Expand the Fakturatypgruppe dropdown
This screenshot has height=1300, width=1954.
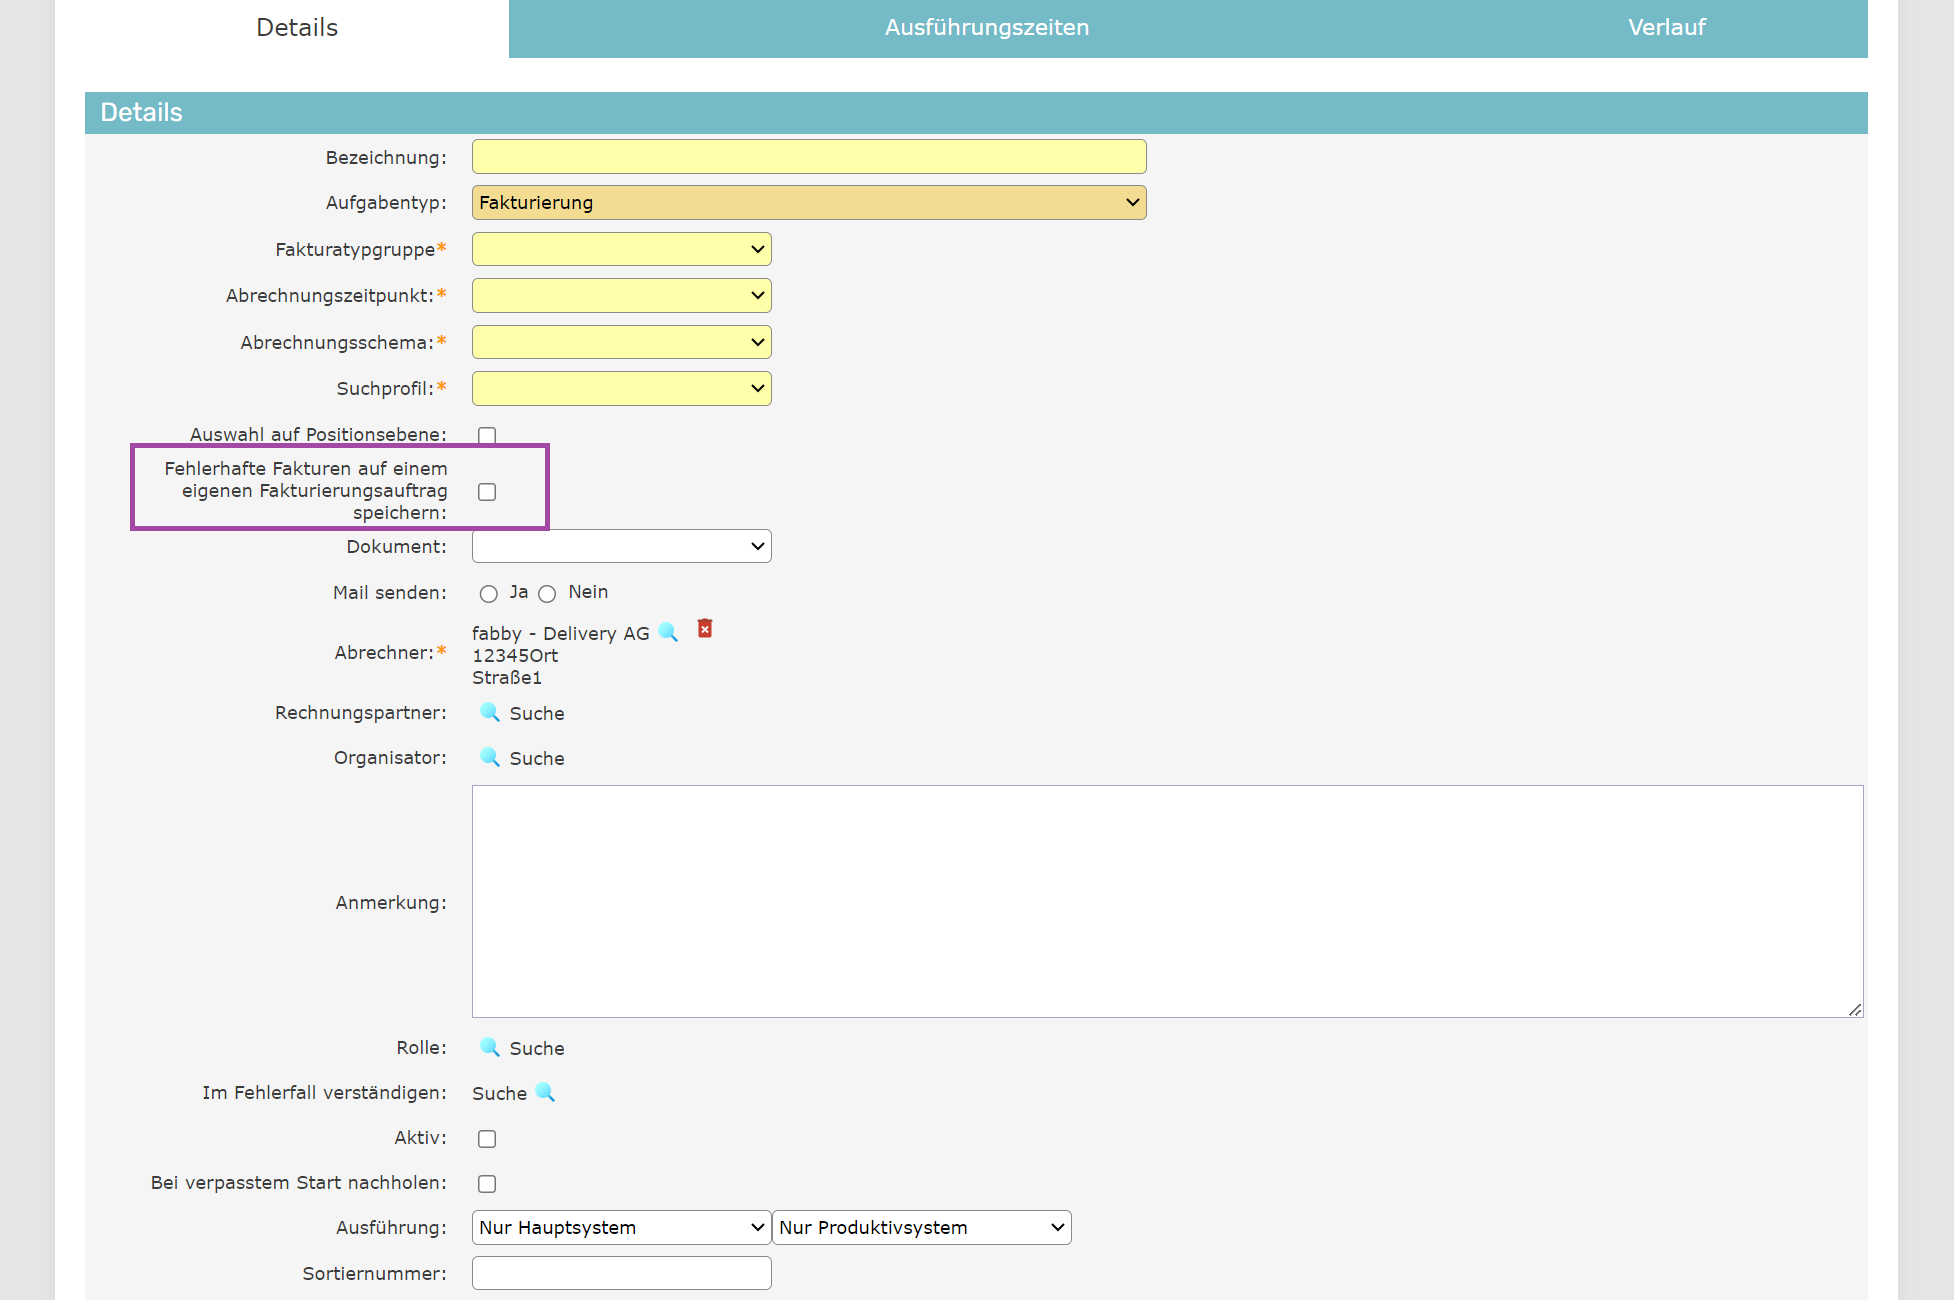tap(621, 249)
